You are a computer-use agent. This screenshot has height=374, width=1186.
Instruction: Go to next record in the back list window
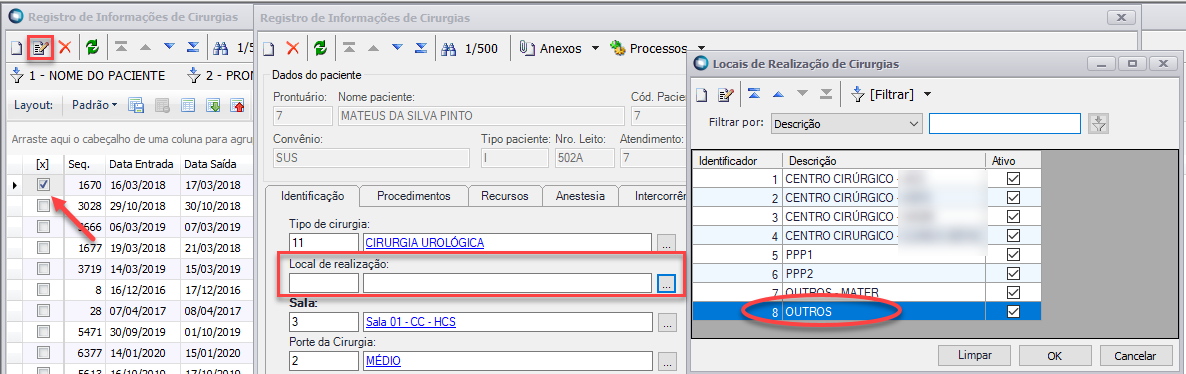coord(169,47)
